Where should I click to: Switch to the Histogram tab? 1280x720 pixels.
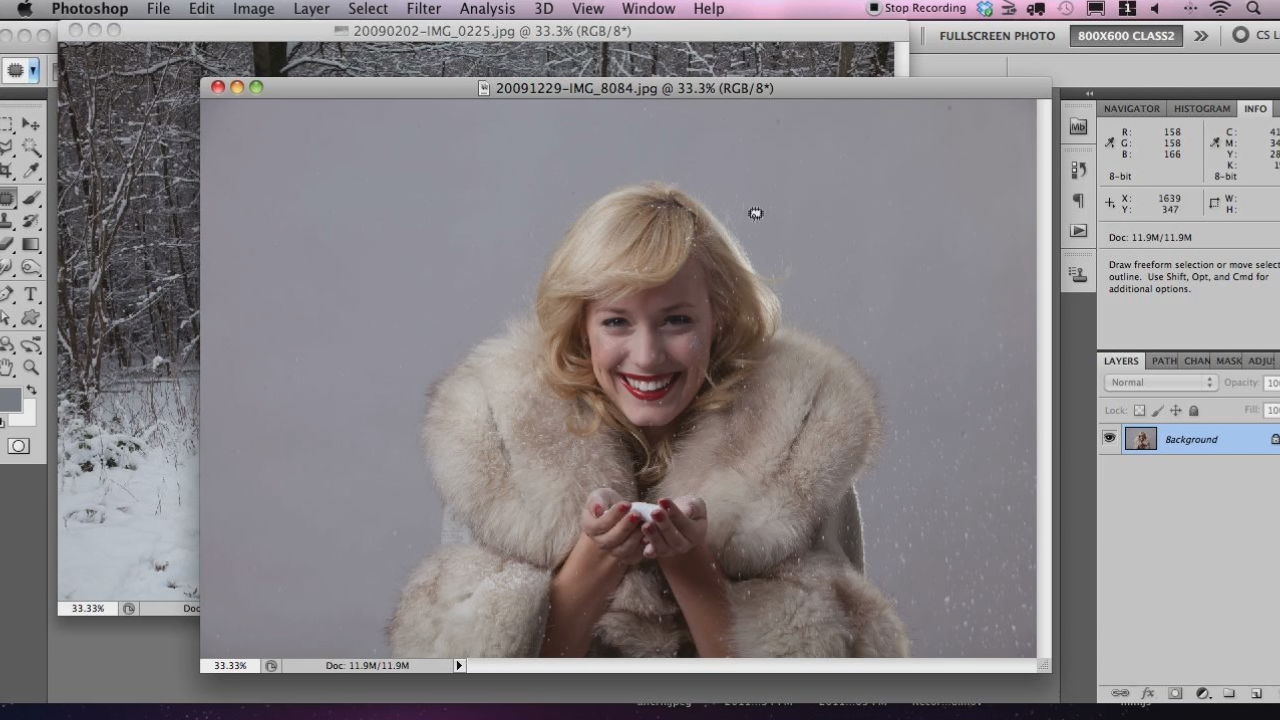point(1202,109)
